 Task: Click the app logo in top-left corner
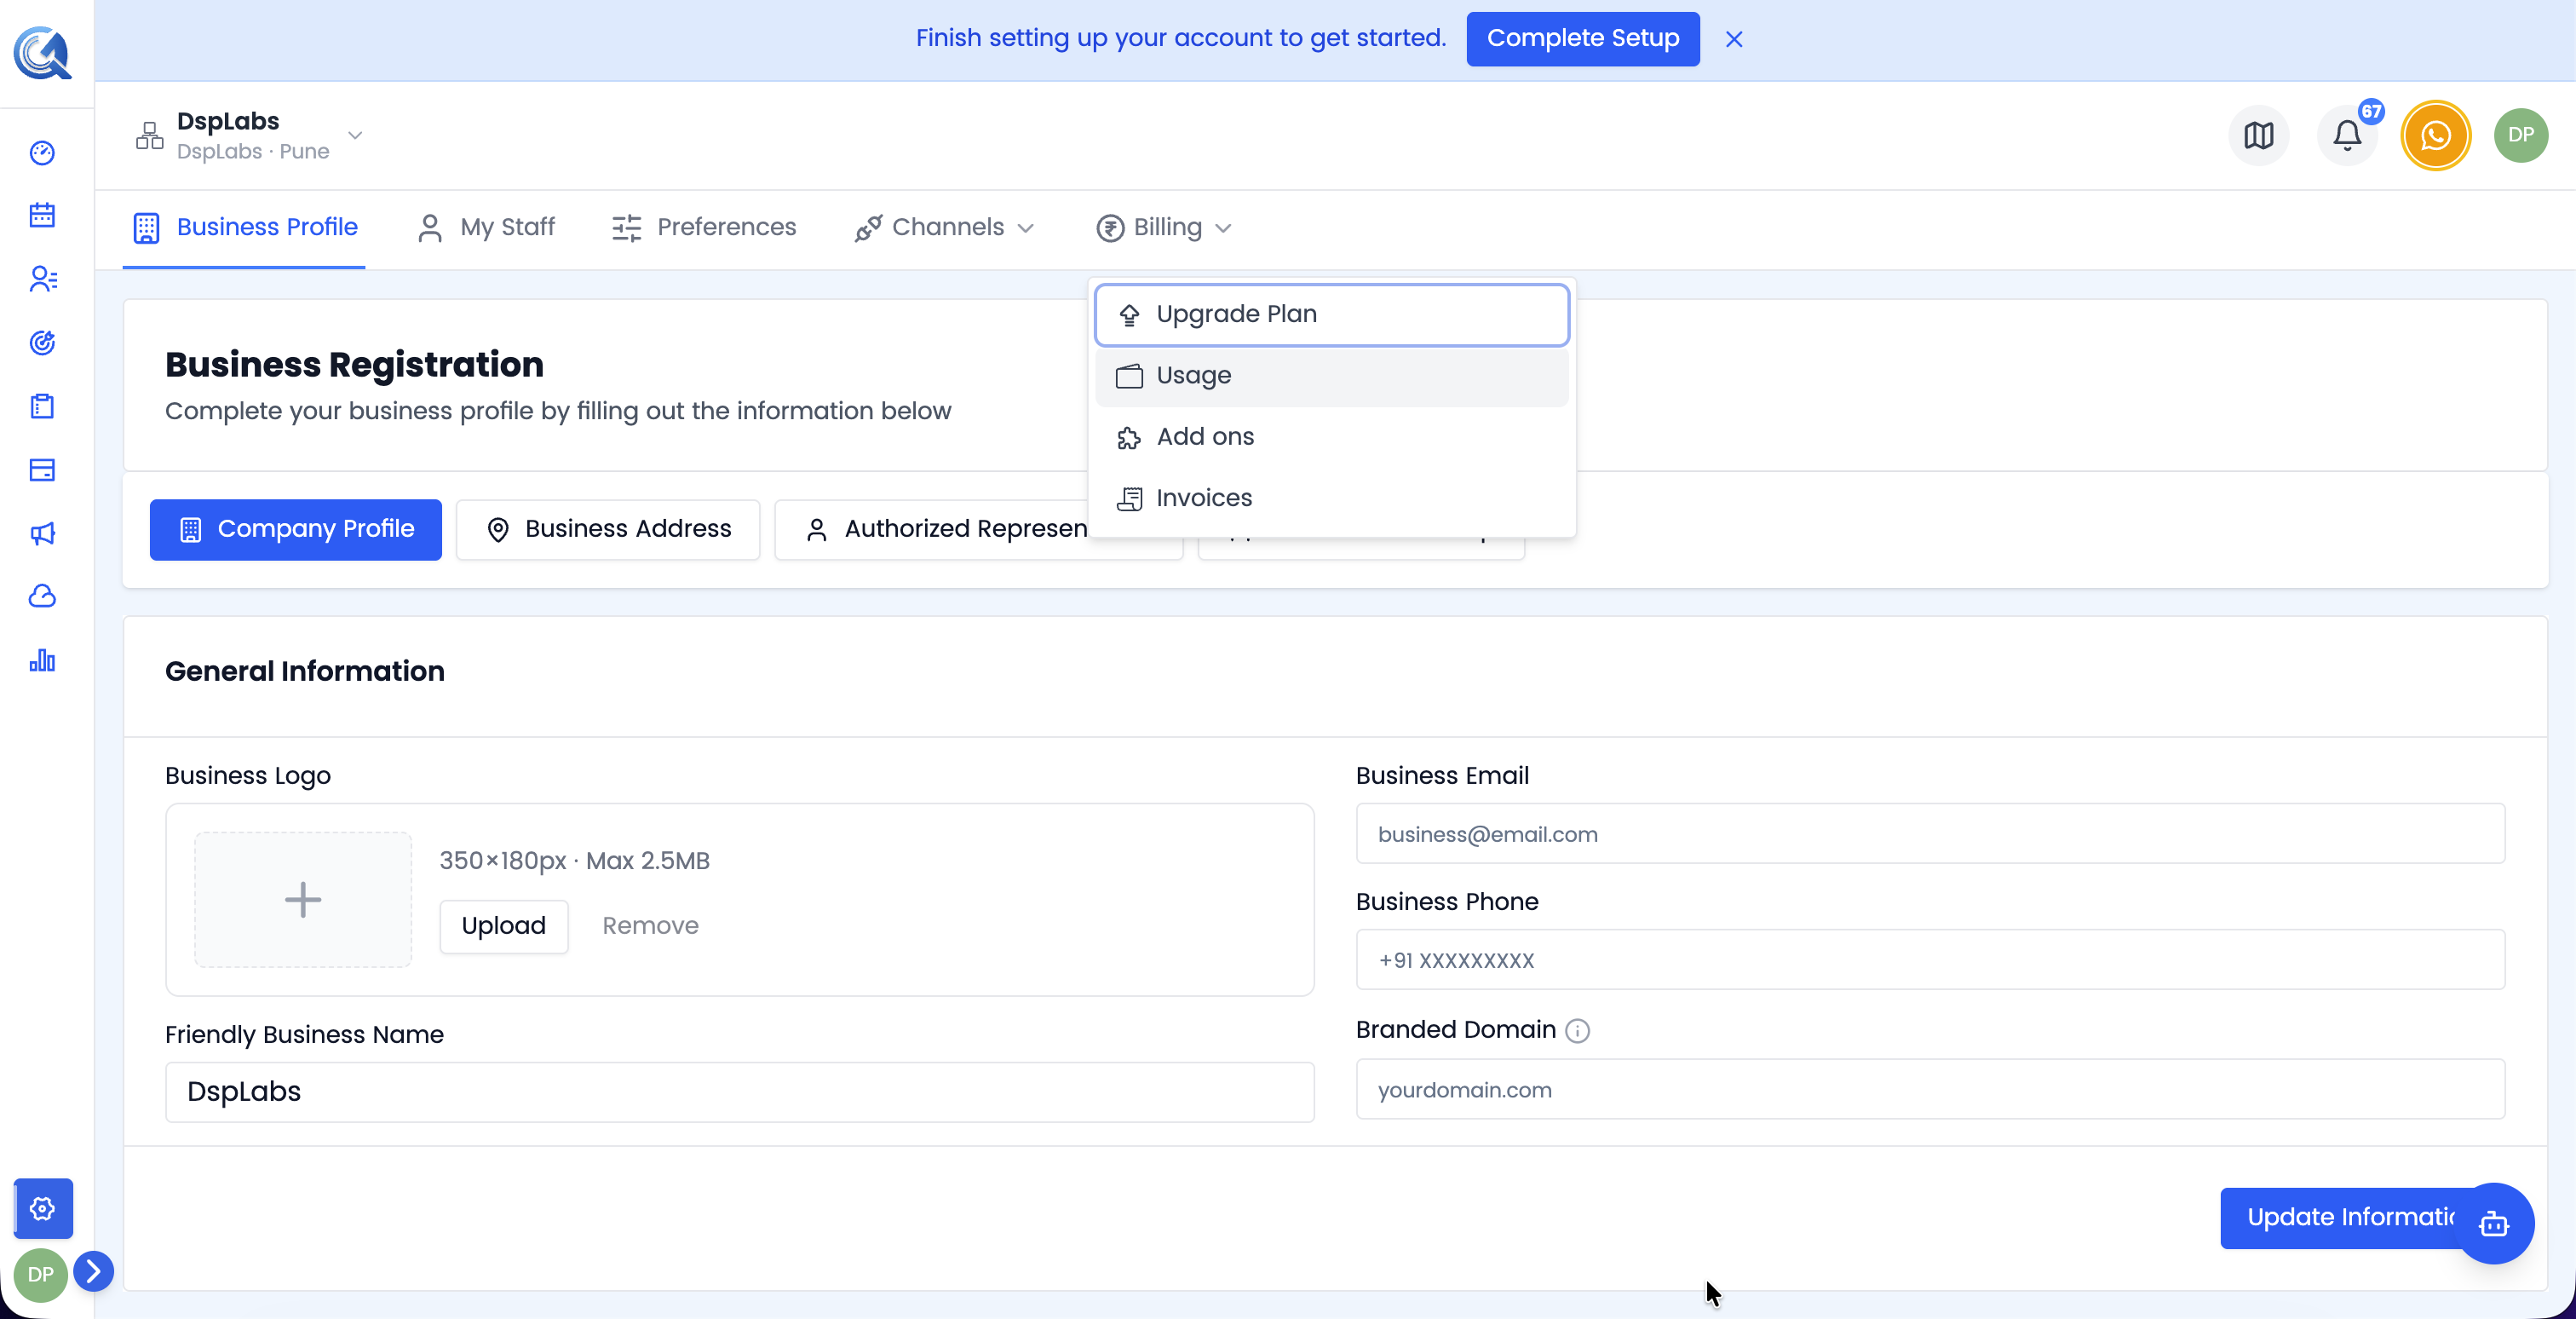click(42, 52)
